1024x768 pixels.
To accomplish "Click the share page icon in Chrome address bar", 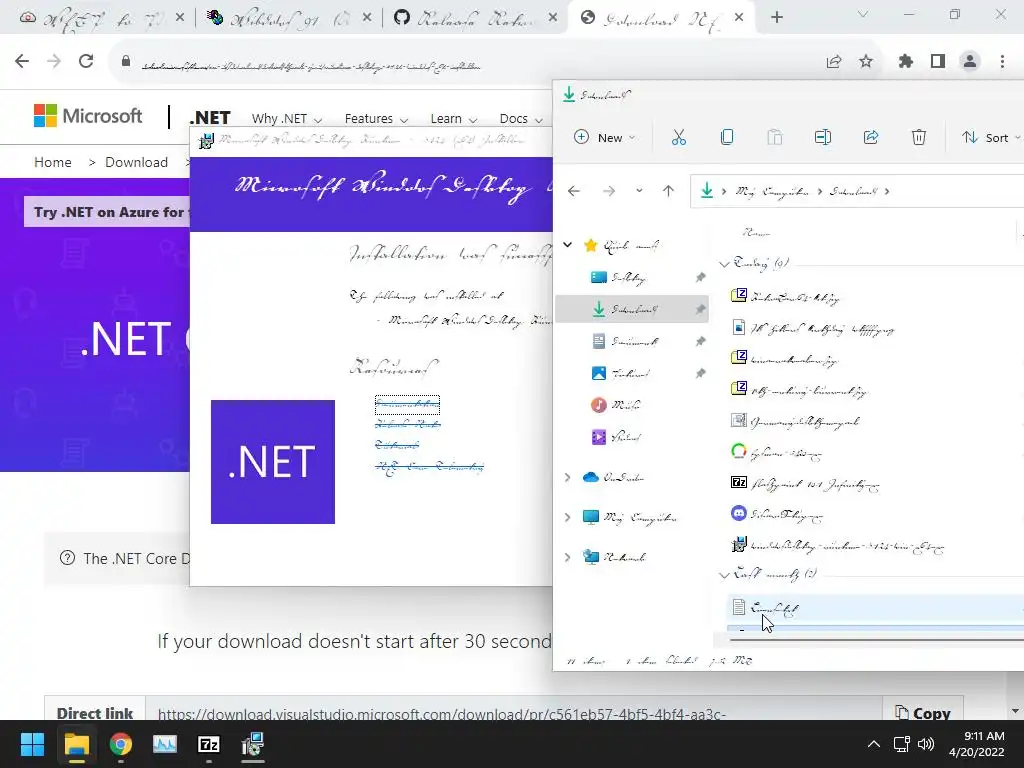I will [834, 61].
